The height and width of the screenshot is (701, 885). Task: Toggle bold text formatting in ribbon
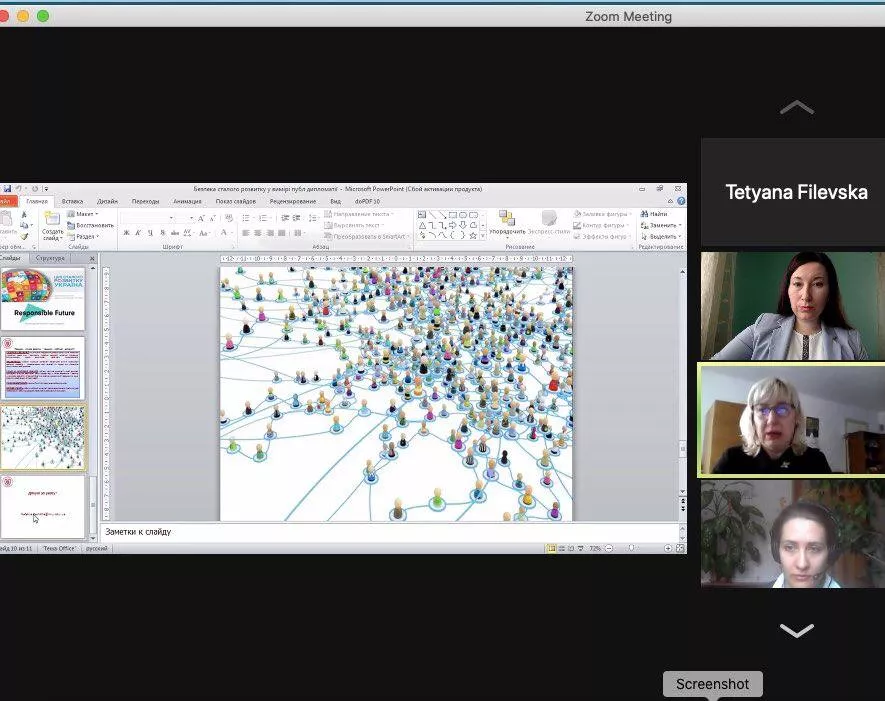[x=125, y=232]
